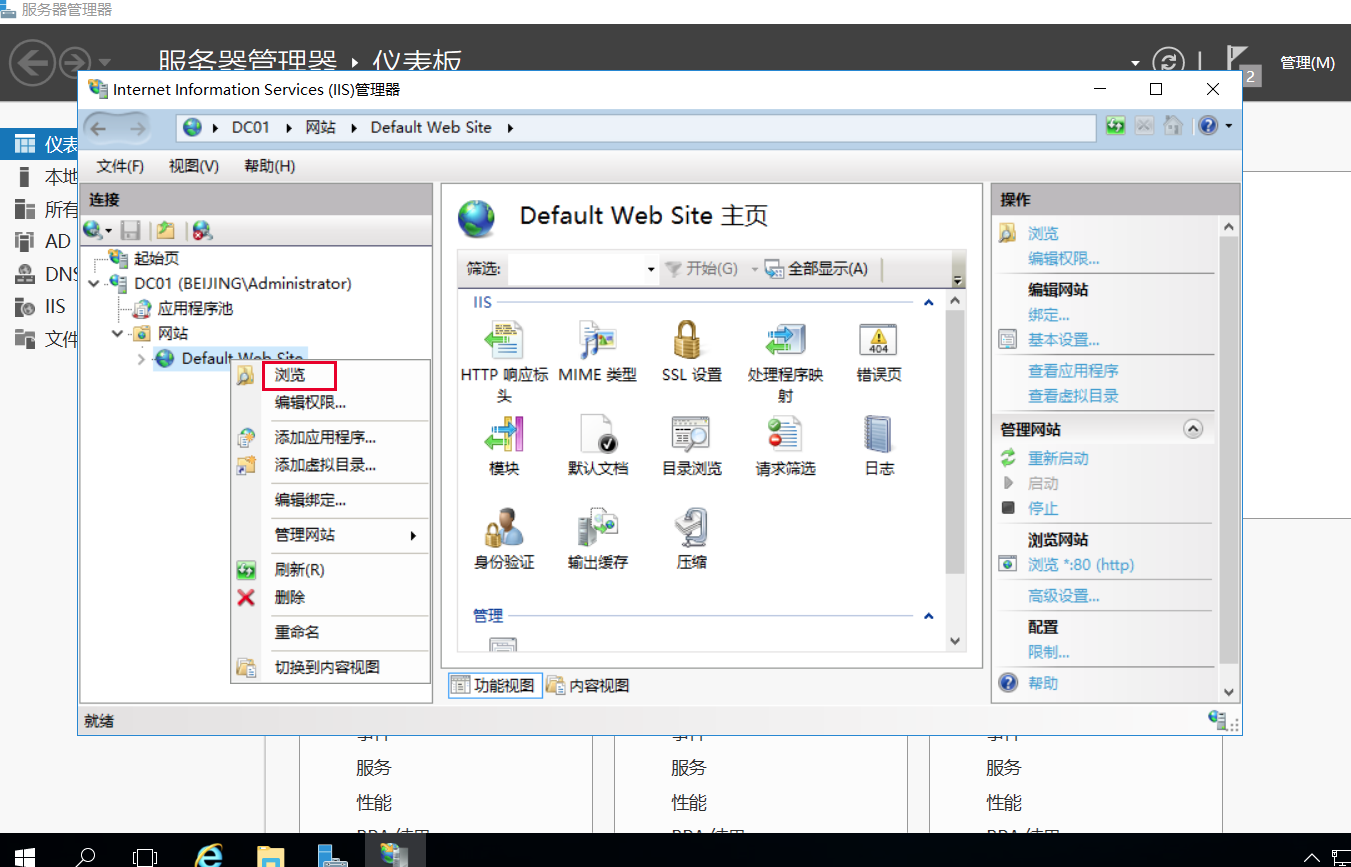
Task: Open the 日志 feature icon
Action: click(x=879, y=436)
